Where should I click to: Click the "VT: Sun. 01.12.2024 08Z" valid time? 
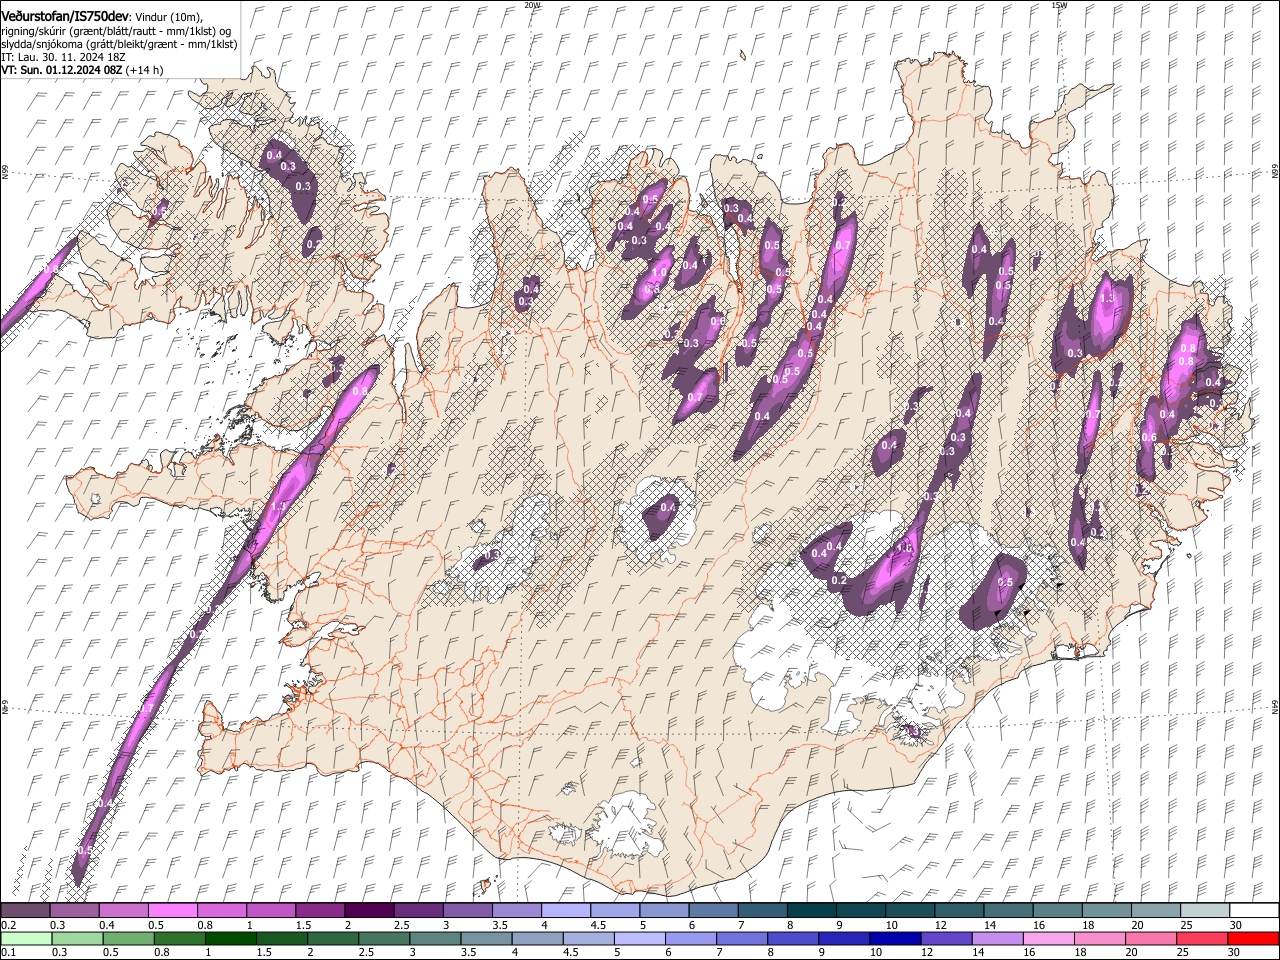(62, 70)
